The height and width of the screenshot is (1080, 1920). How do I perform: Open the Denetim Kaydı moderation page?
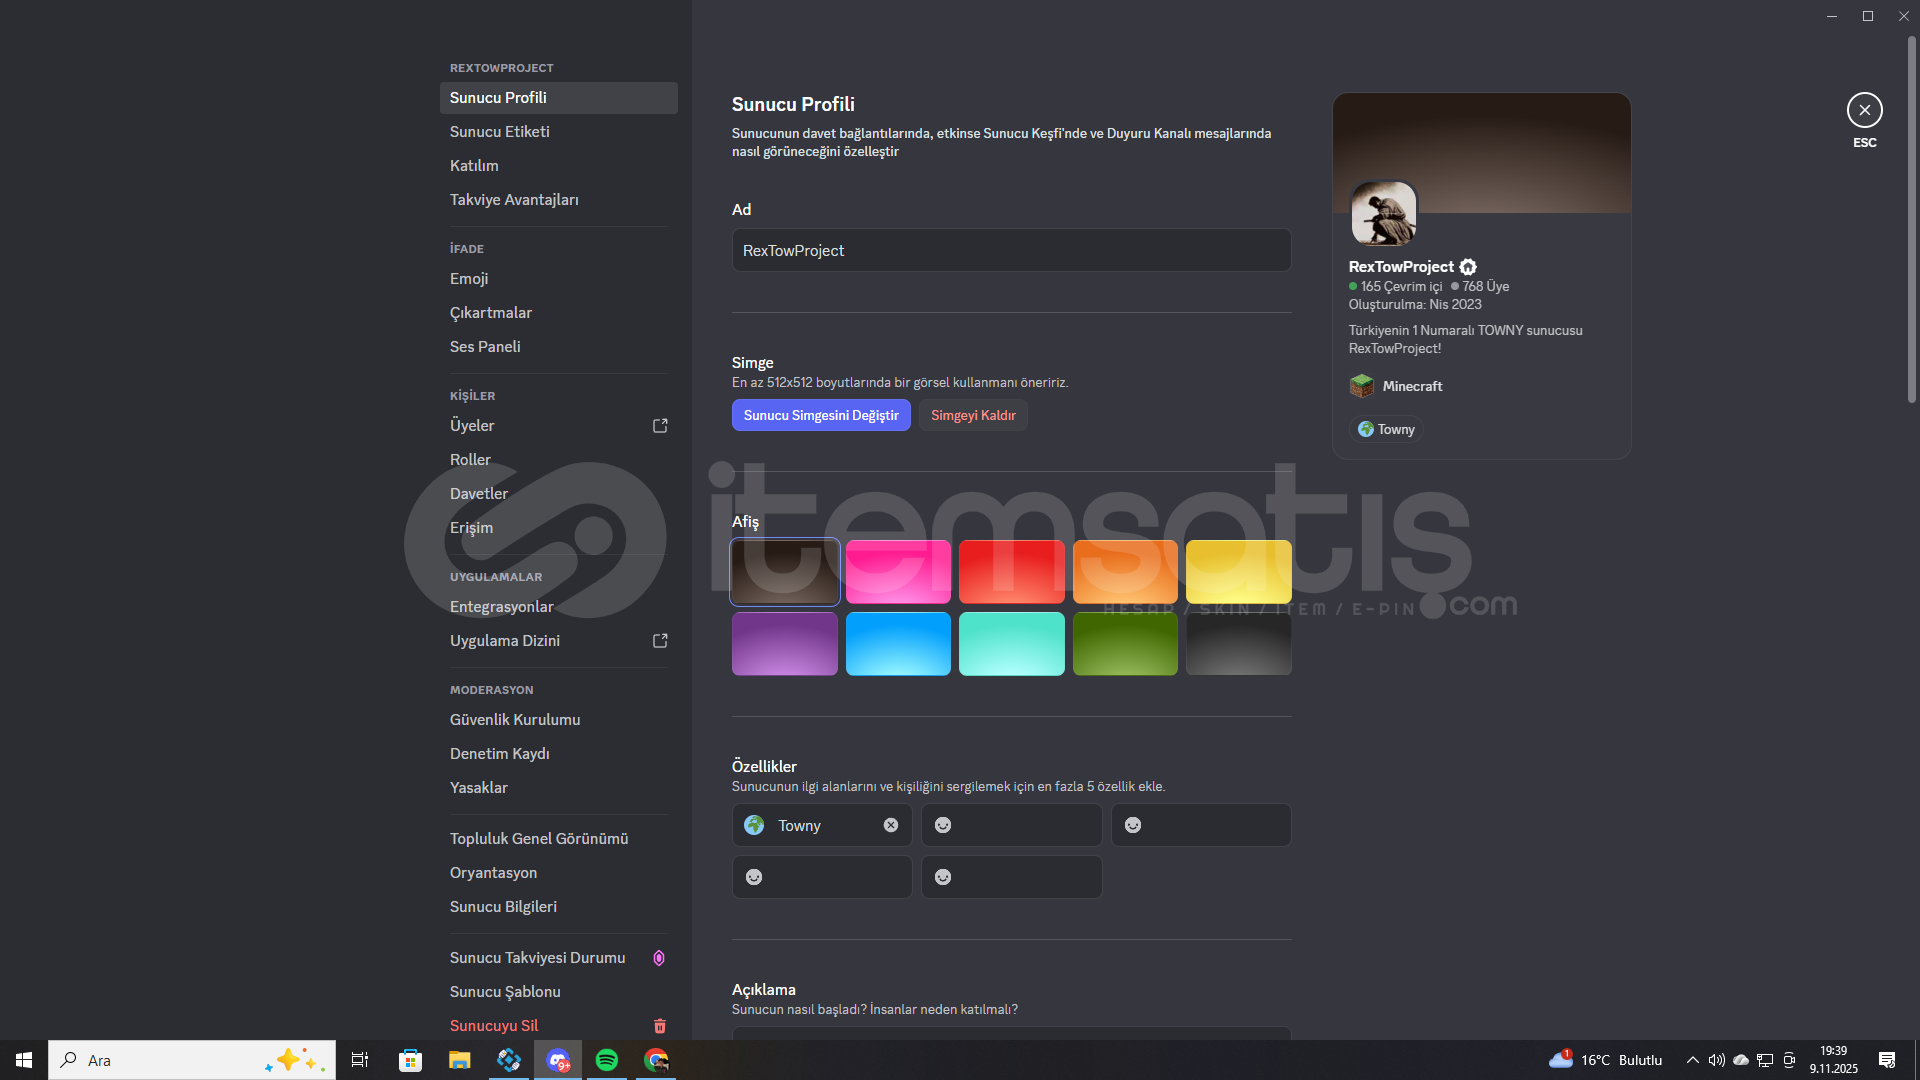[500, 754]
